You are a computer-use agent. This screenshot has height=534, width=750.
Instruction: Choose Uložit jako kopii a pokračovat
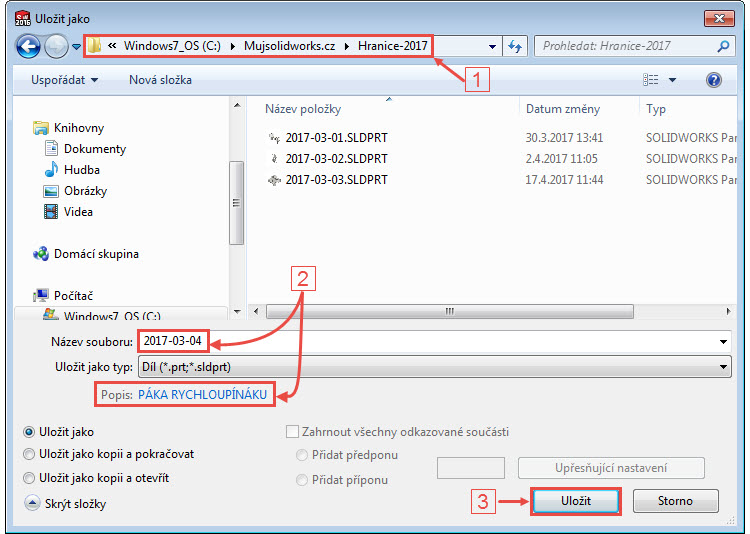30,454
